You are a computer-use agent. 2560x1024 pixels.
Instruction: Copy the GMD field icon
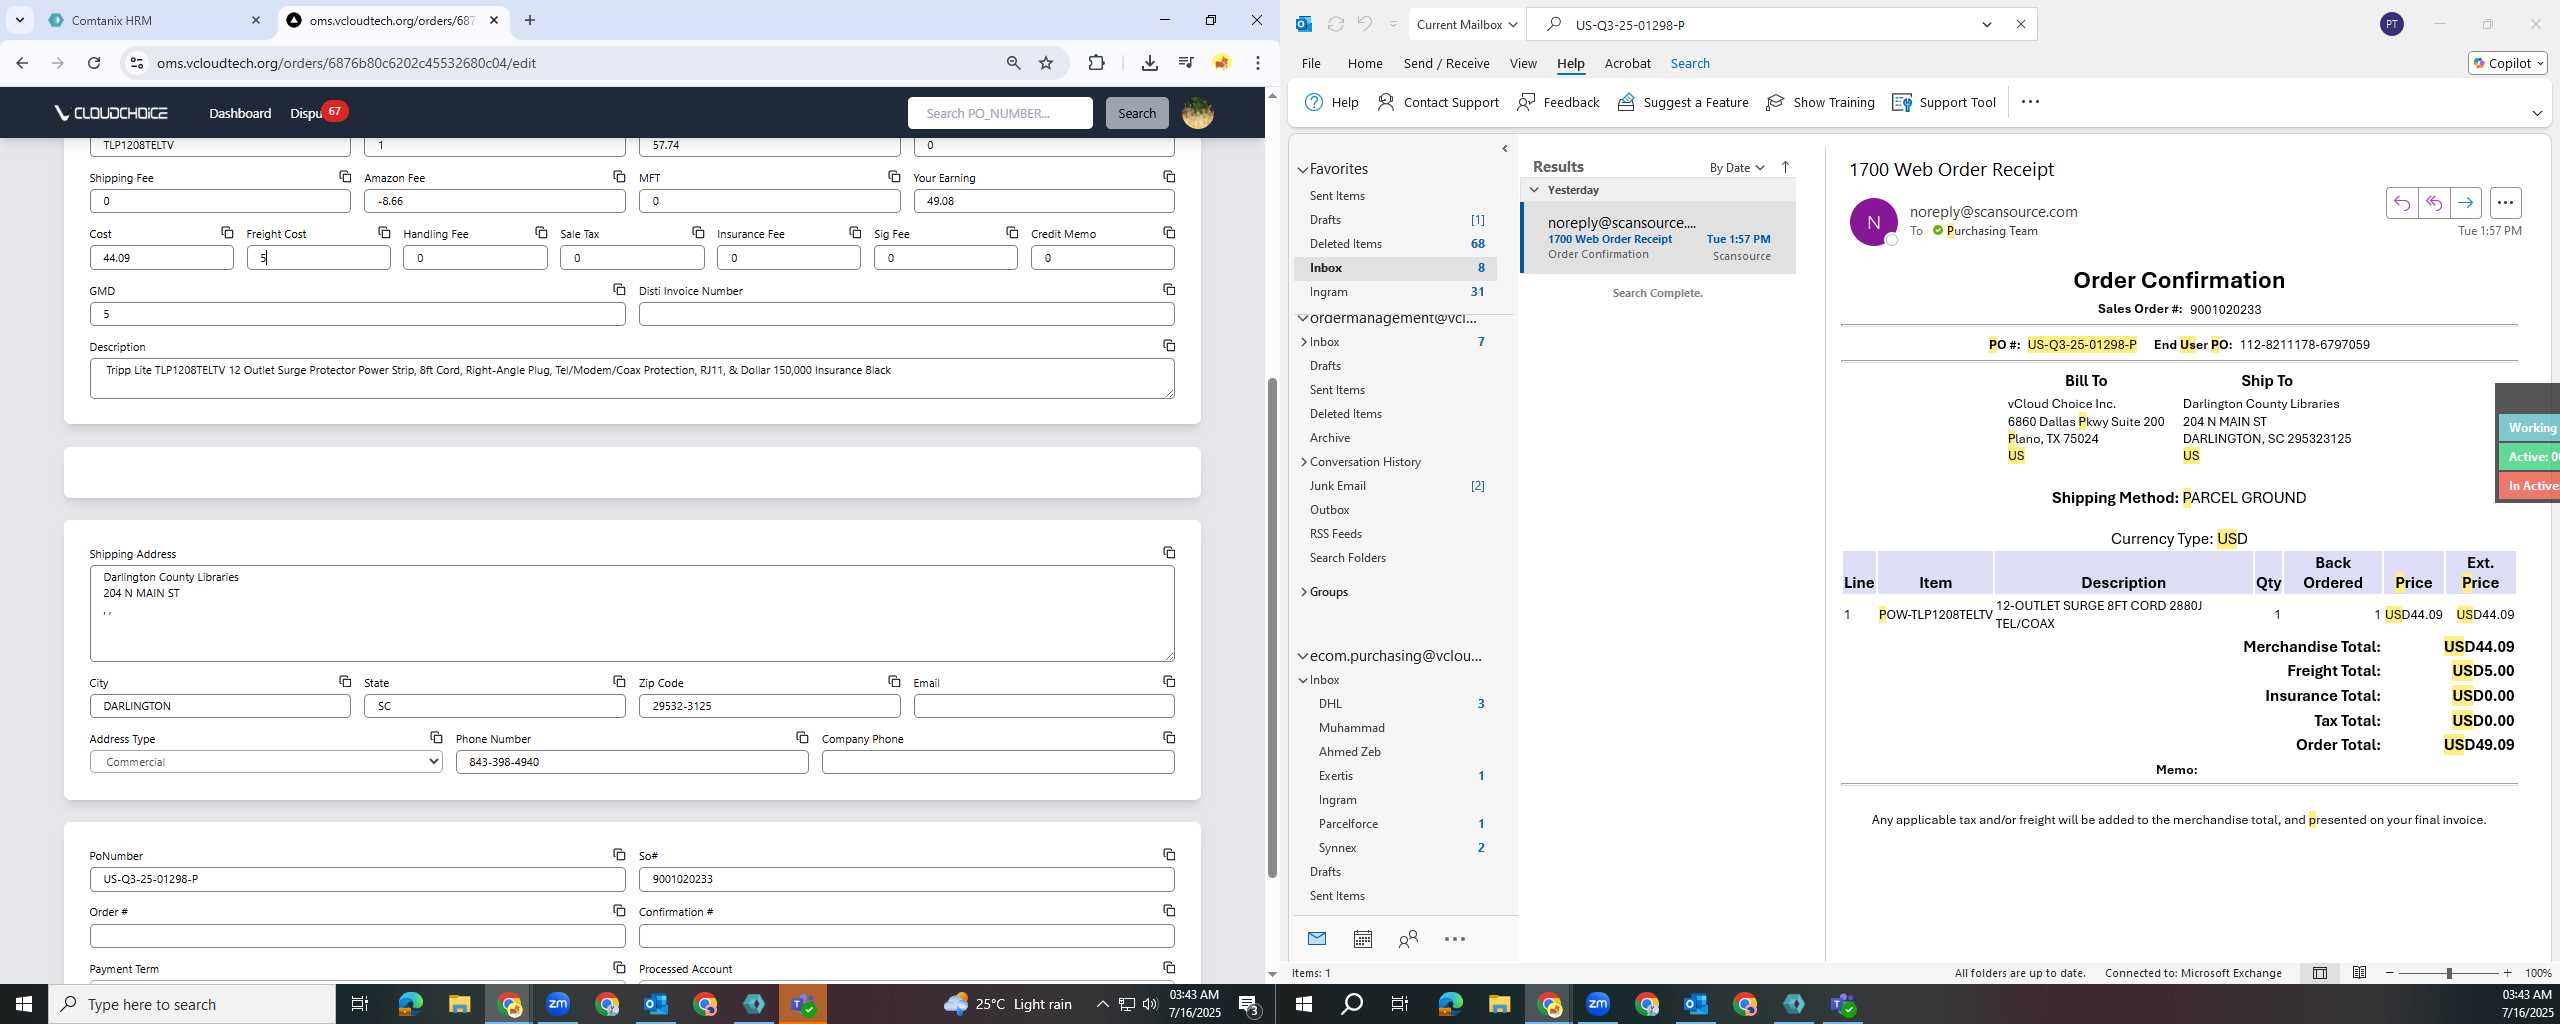click(x=619, y=289)
